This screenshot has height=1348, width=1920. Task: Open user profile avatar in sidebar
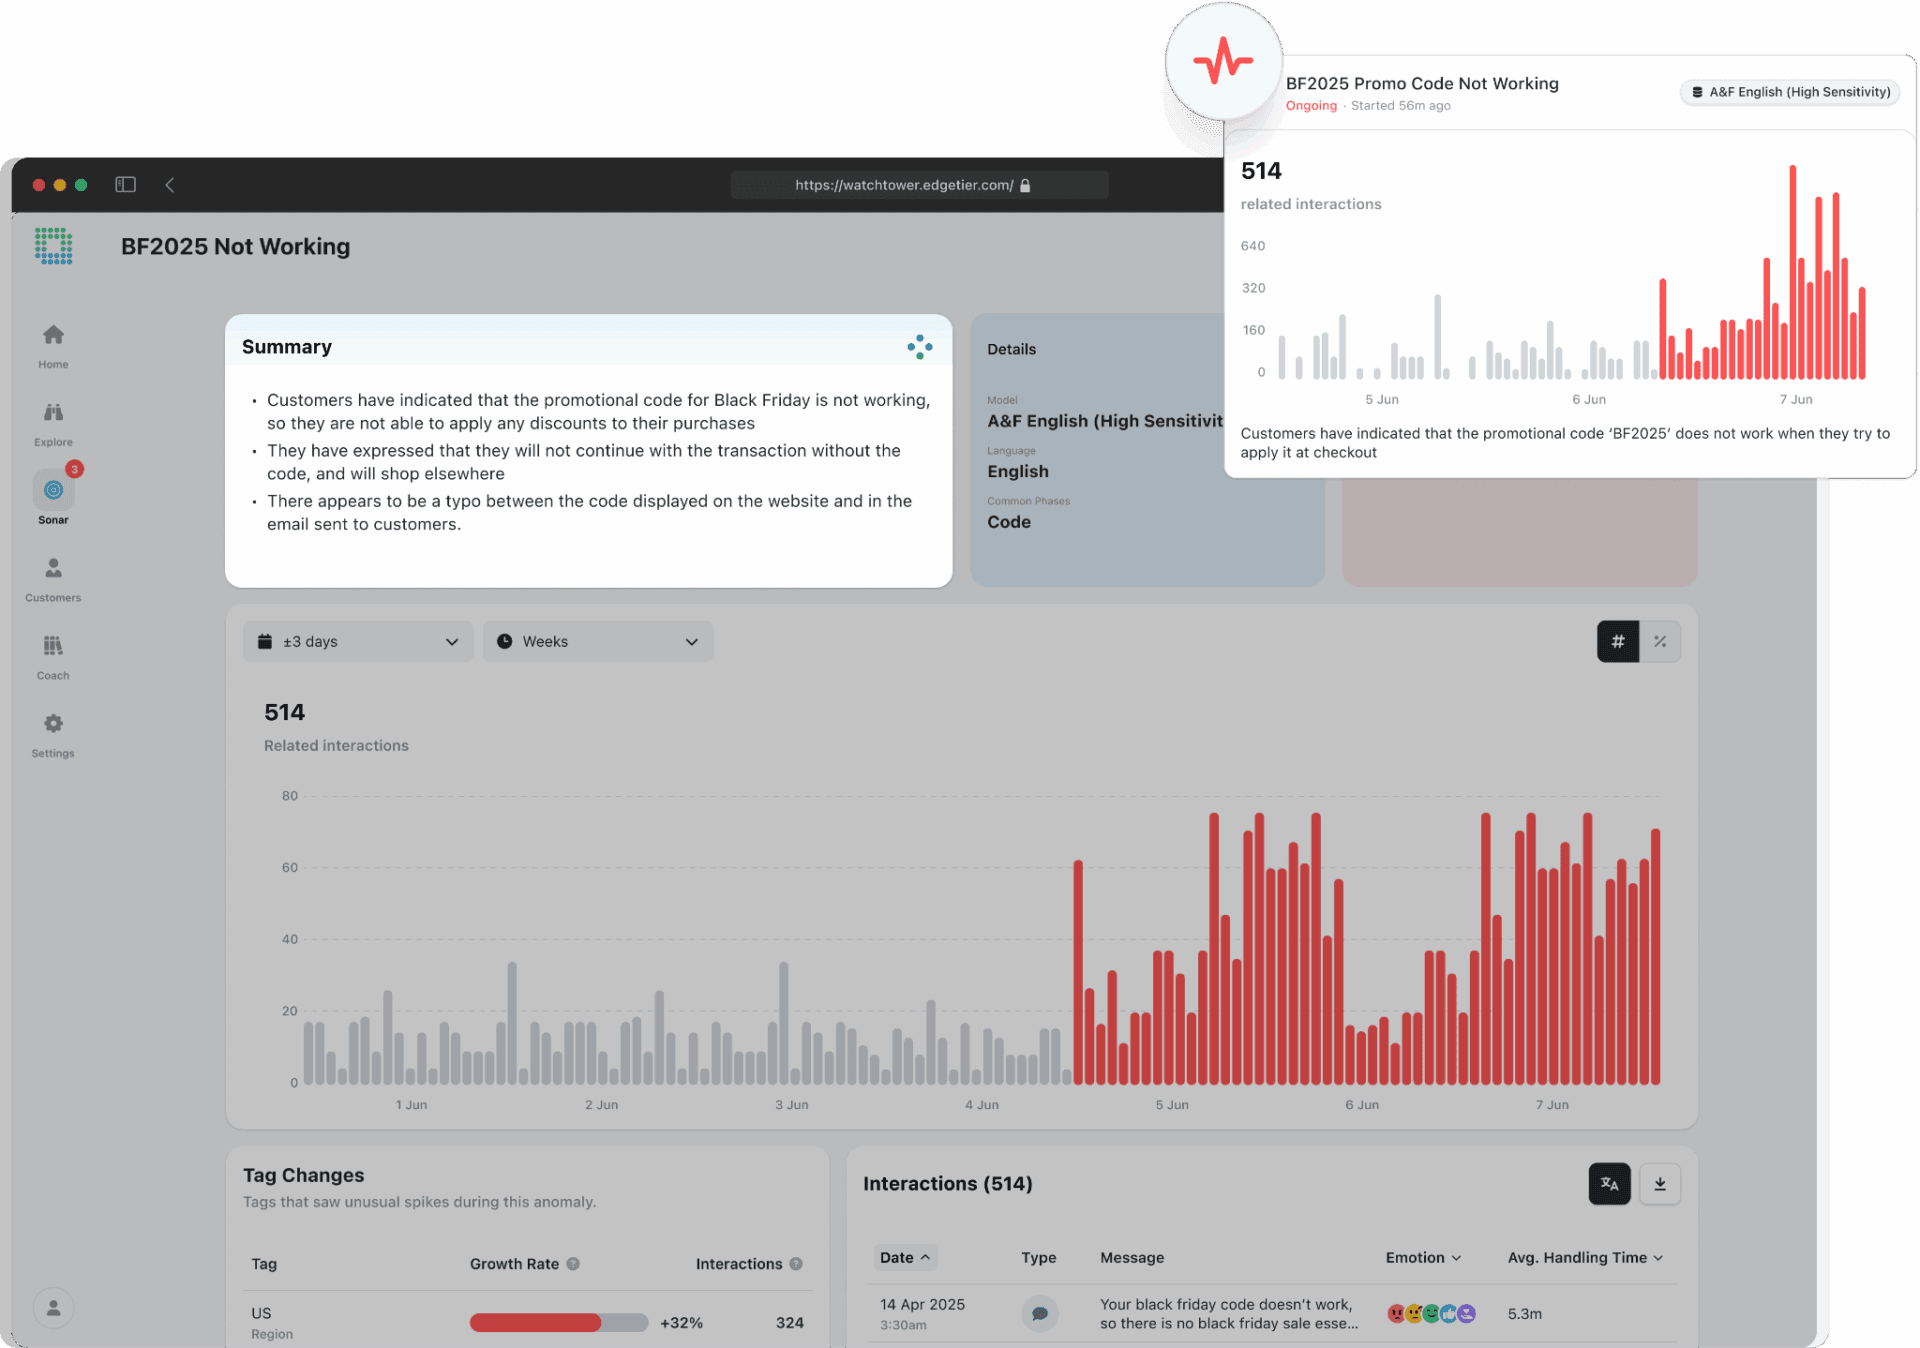coord(54,1307)
